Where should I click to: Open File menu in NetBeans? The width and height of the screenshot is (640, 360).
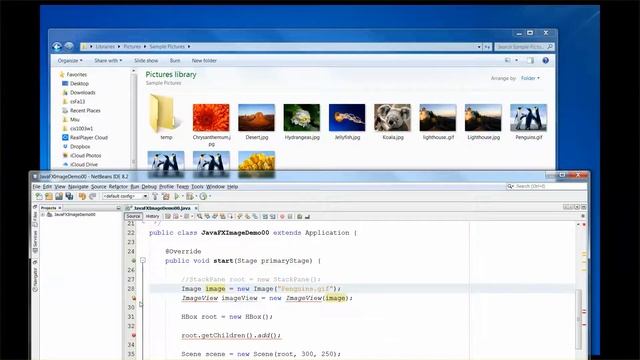tap(36, 187)
